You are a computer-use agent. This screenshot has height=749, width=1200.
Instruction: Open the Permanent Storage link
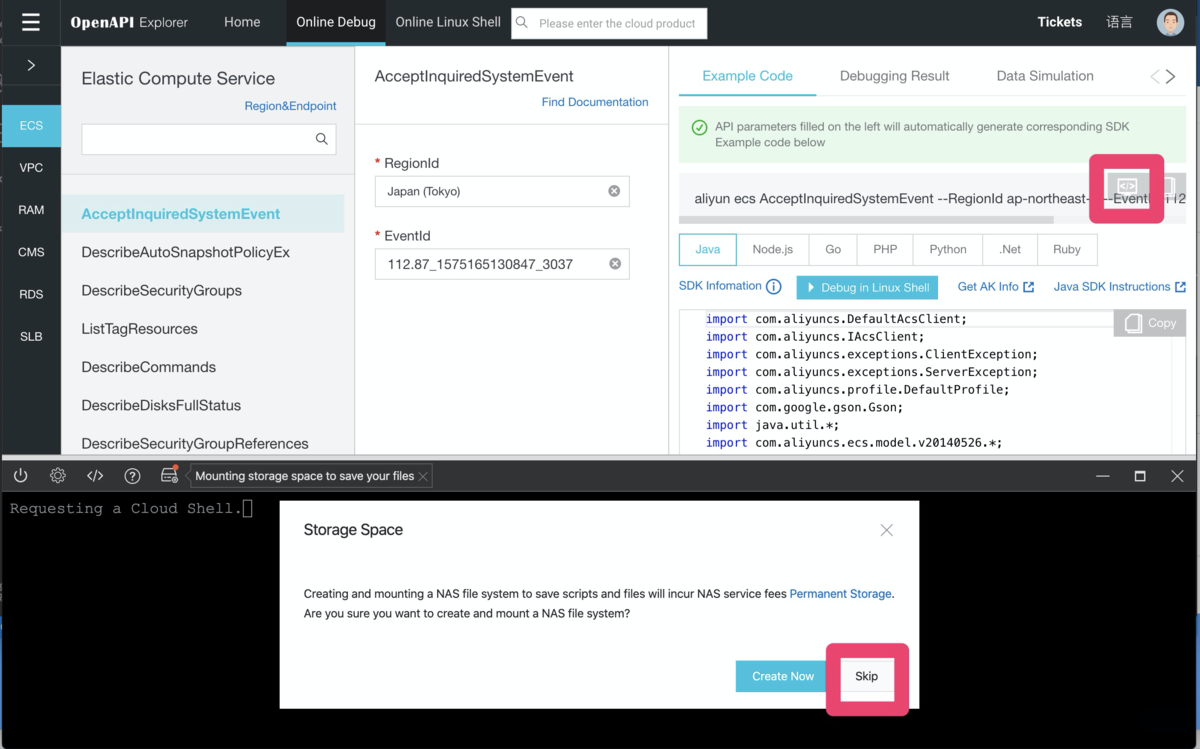[x=841, y=594]
